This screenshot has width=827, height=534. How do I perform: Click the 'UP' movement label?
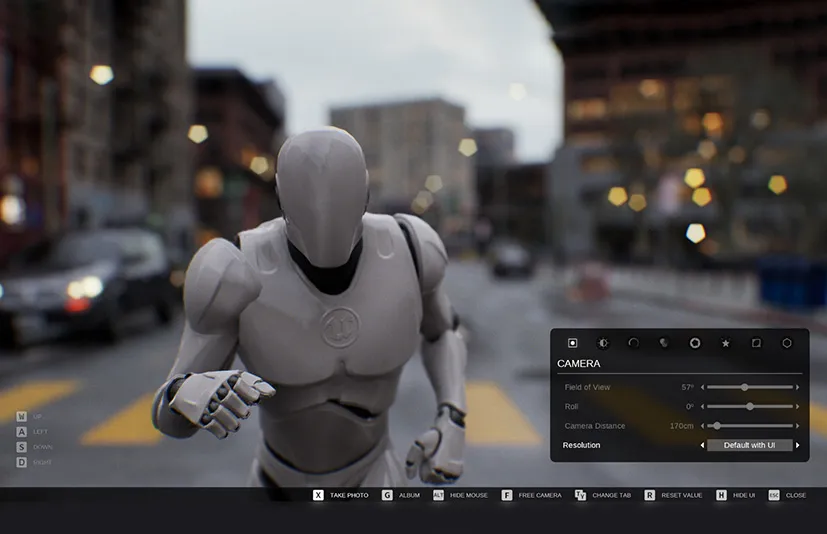[37, 416]
